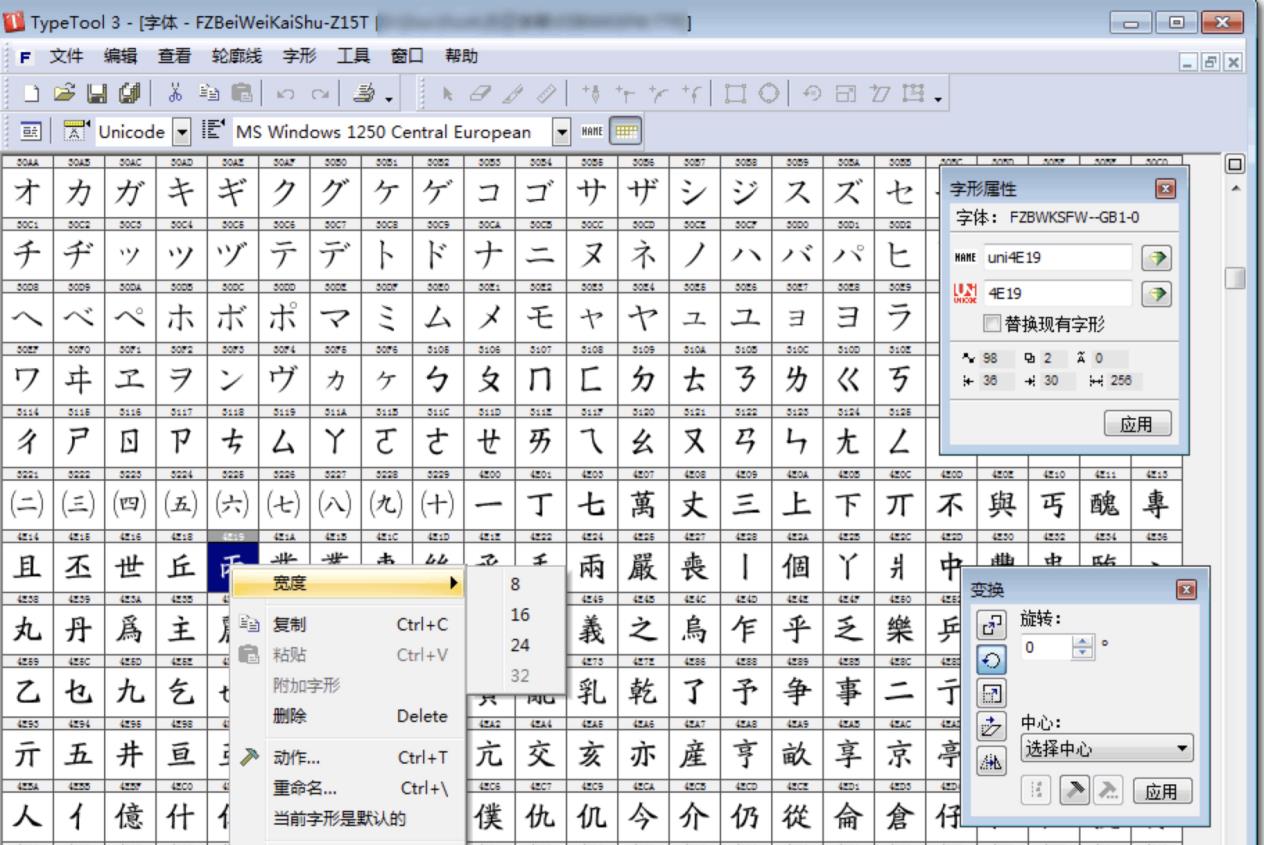Screen dimensions: 1264x845
Task: Click the 4E19 Unicode input field
Action: pyautogui.click(x=1058, y=293)
